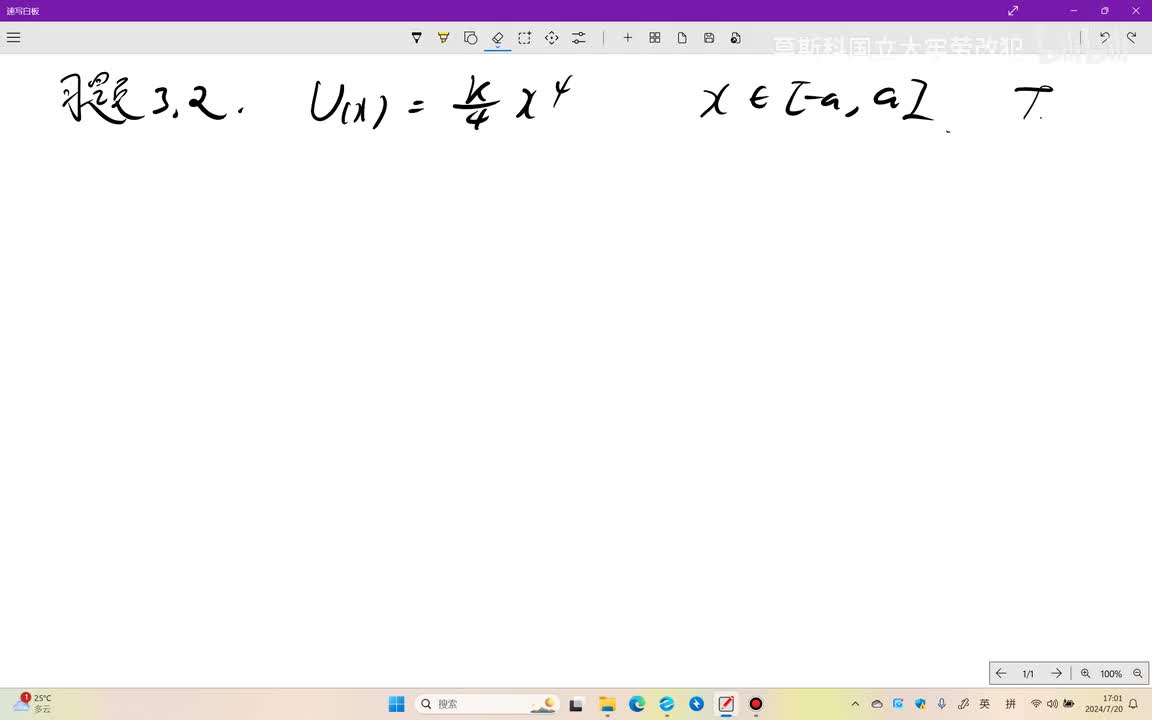Click the 1/1 page indicator
Screen dimensions: 1152x720
(1028, 674)
